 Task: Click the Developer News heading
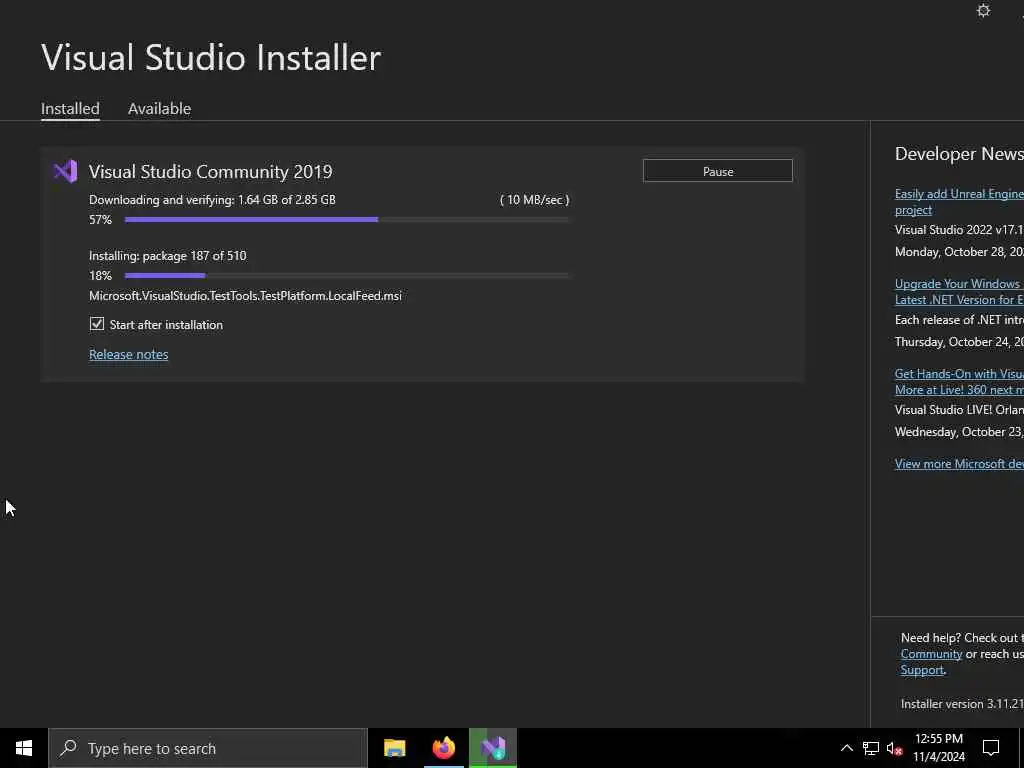point(959,154)
